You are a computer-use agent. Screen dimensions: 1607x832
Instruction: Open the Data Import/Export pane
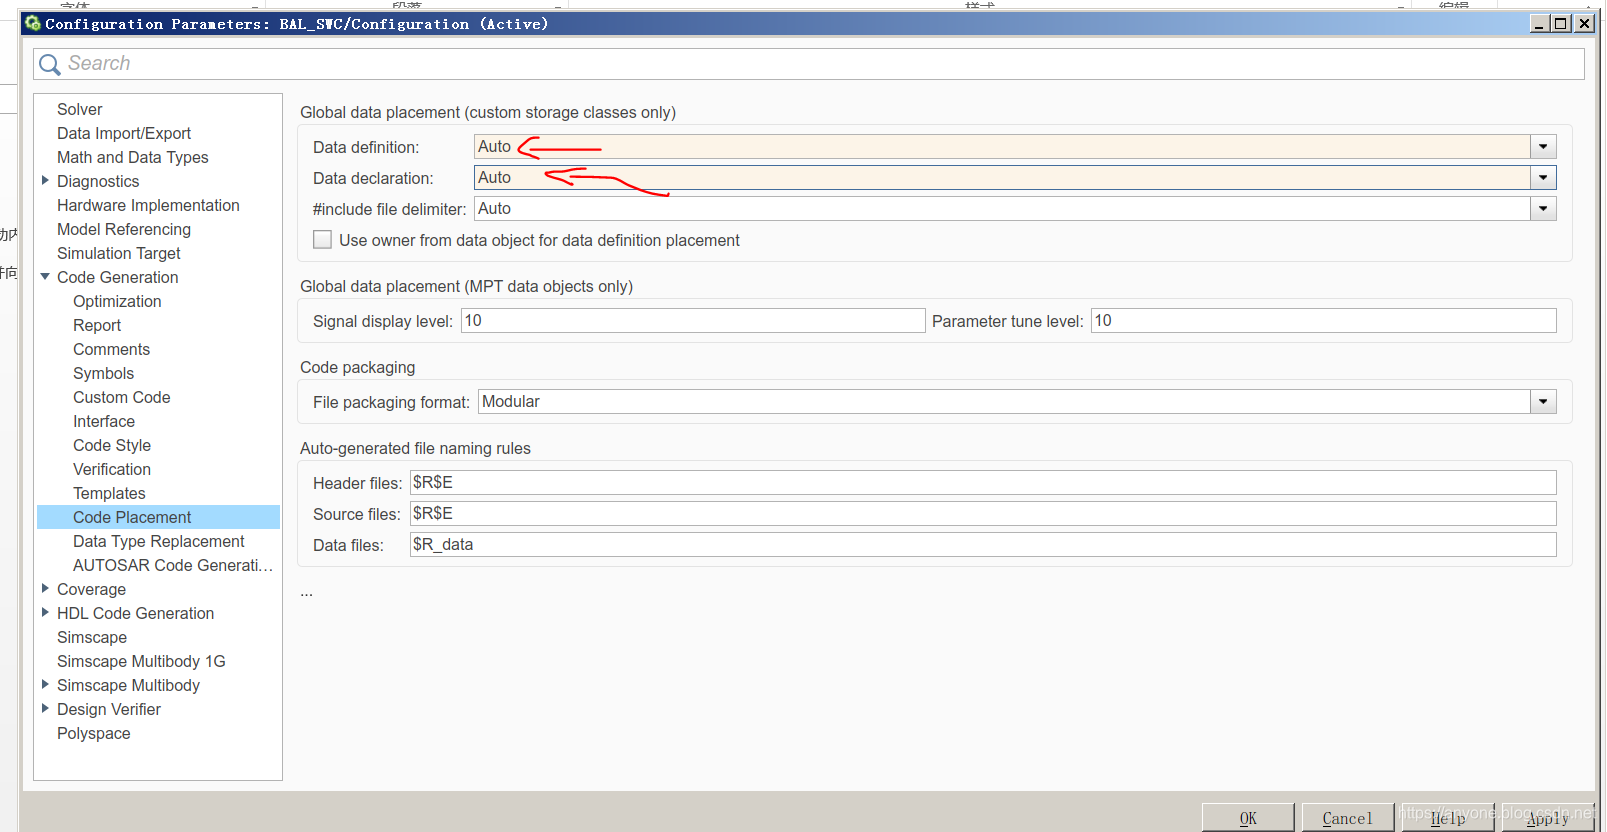tap(124, 133)
